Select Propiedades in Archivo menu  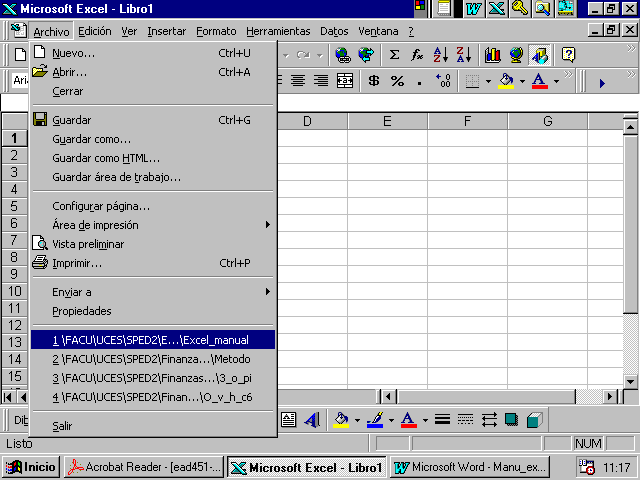tap(153, 311)
